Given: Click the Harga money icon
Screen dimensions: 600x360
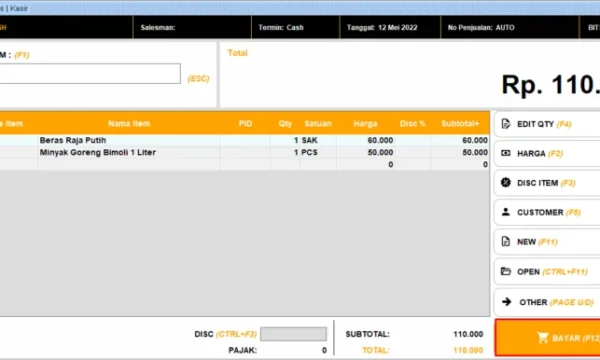Looking at the screenshot, I should [x=505, y=153].
